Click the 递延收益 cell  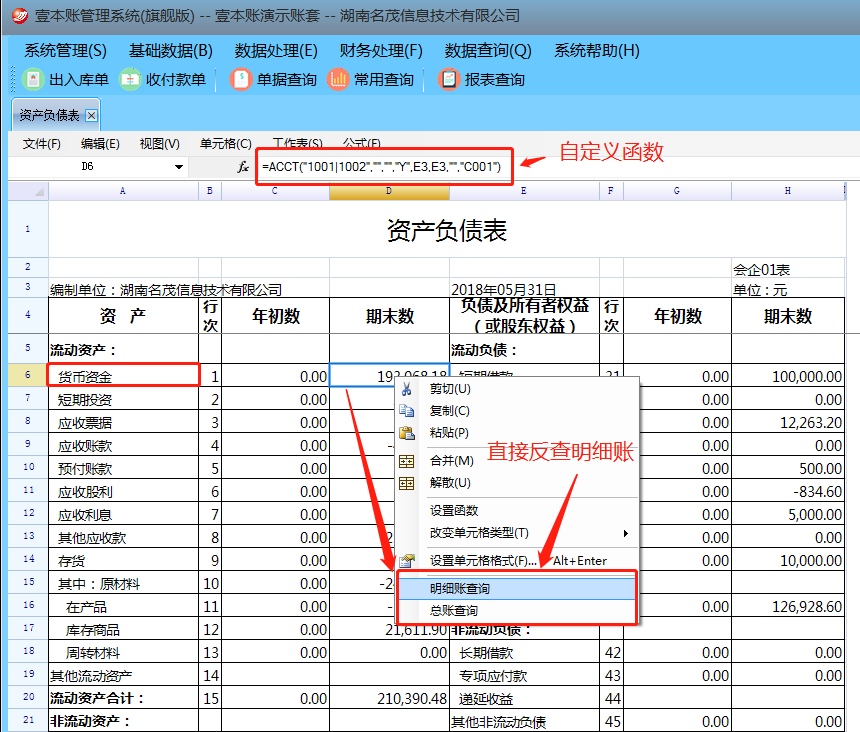point(524,698)
